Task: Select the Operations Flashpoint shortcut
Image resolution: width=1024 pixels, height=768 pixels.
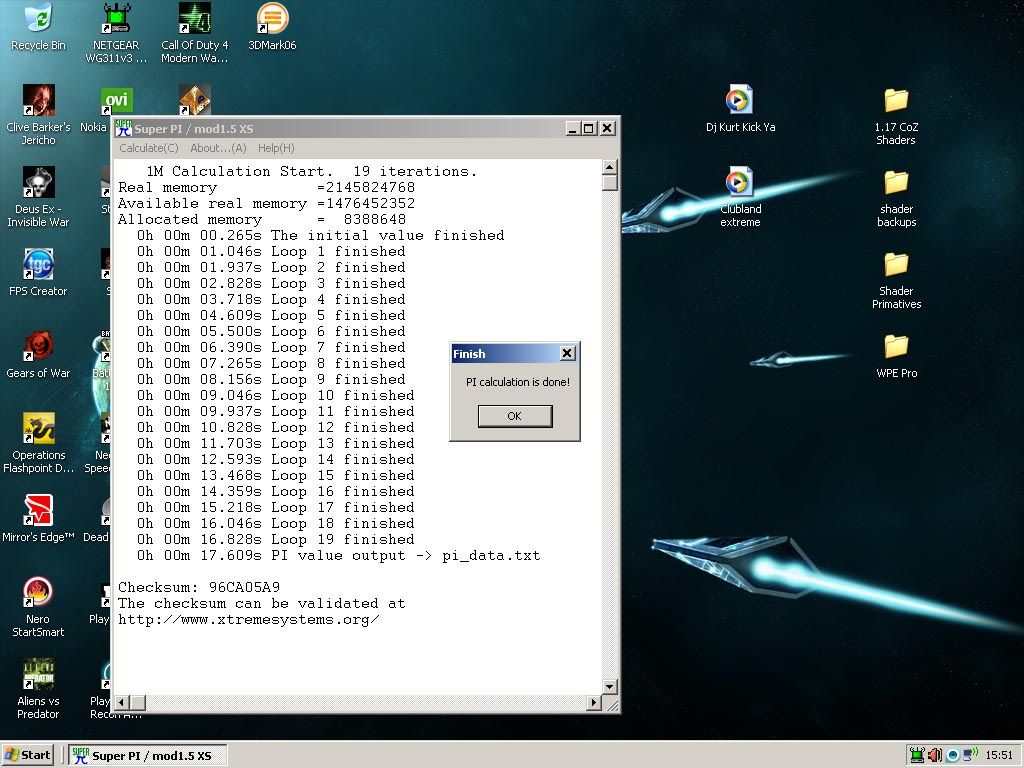Action: [x=38, y=443]
